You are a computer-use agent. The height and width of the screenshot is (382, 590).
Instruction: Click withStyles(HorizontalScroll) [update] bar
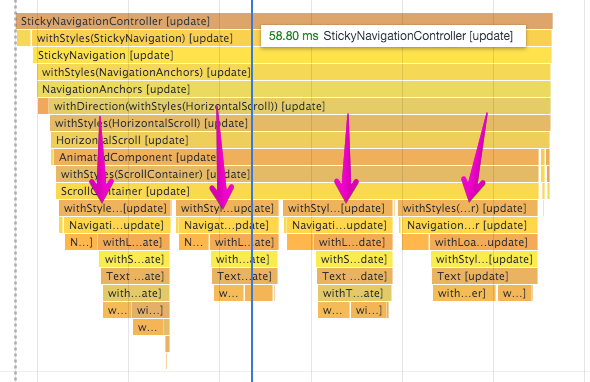tap(300, 123)
